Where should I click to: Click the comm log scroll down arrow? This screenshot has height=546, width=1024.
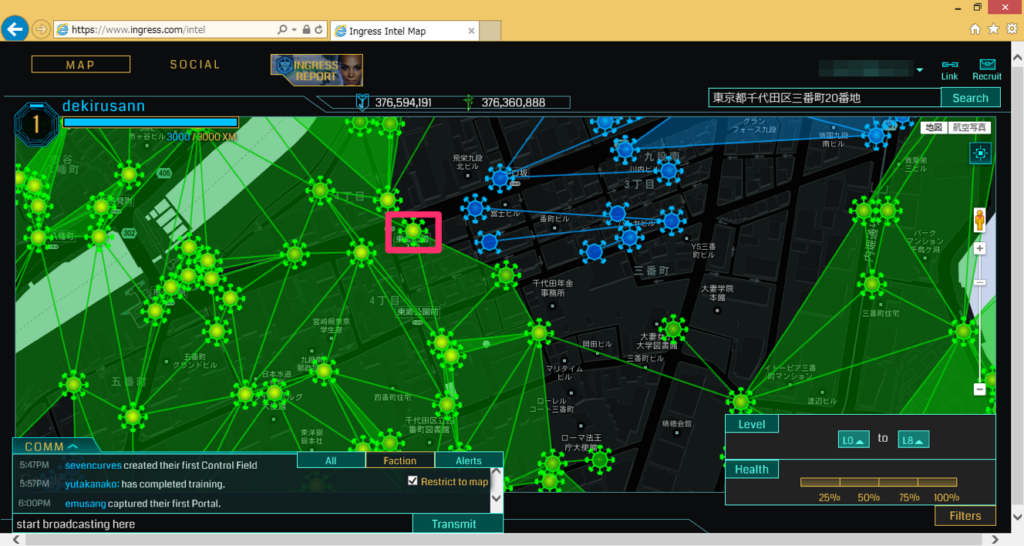496,498
